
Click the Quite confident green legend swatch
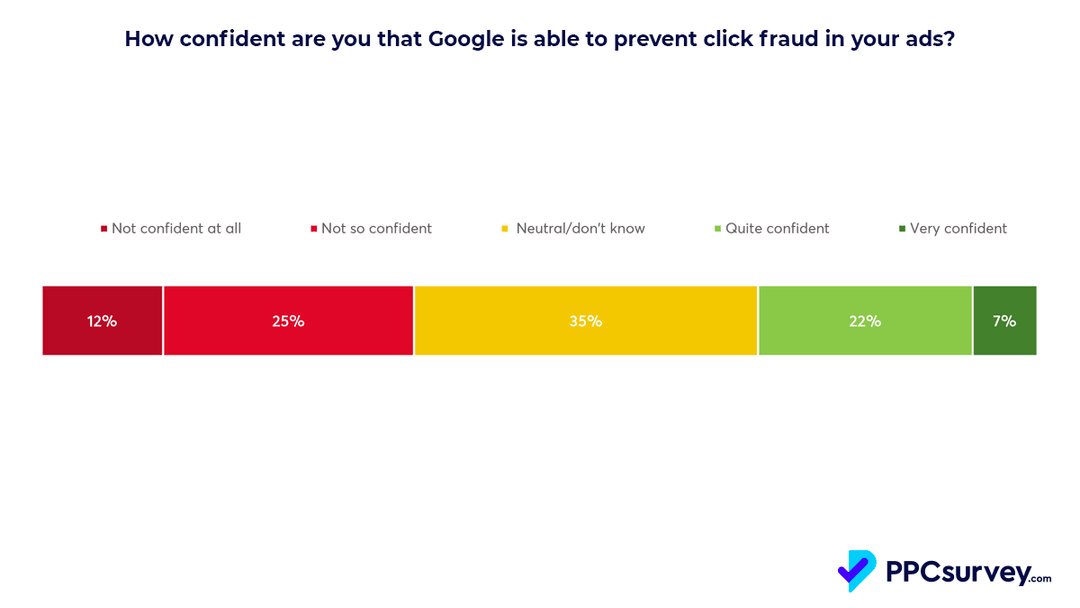point(718,229)
